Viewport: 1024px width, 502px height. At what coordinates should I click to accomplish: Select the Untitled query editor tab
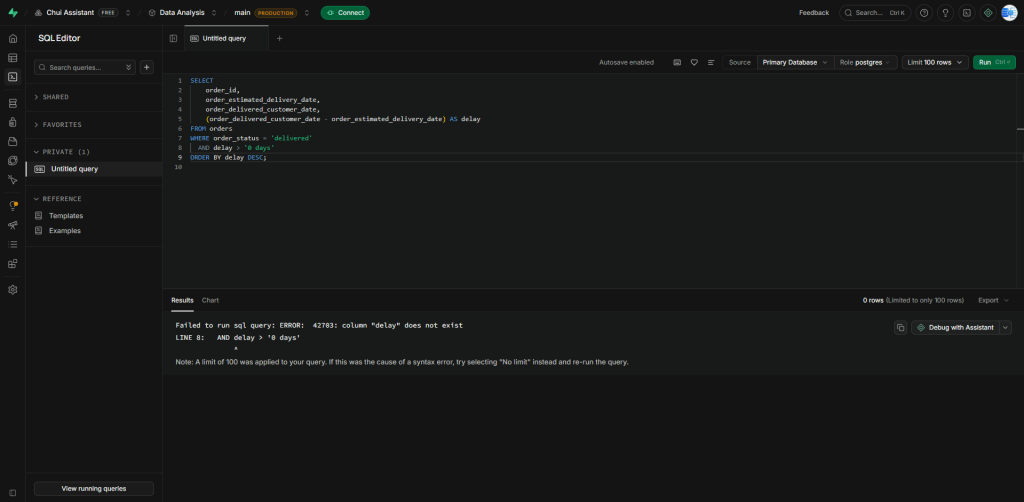(226, 39)
